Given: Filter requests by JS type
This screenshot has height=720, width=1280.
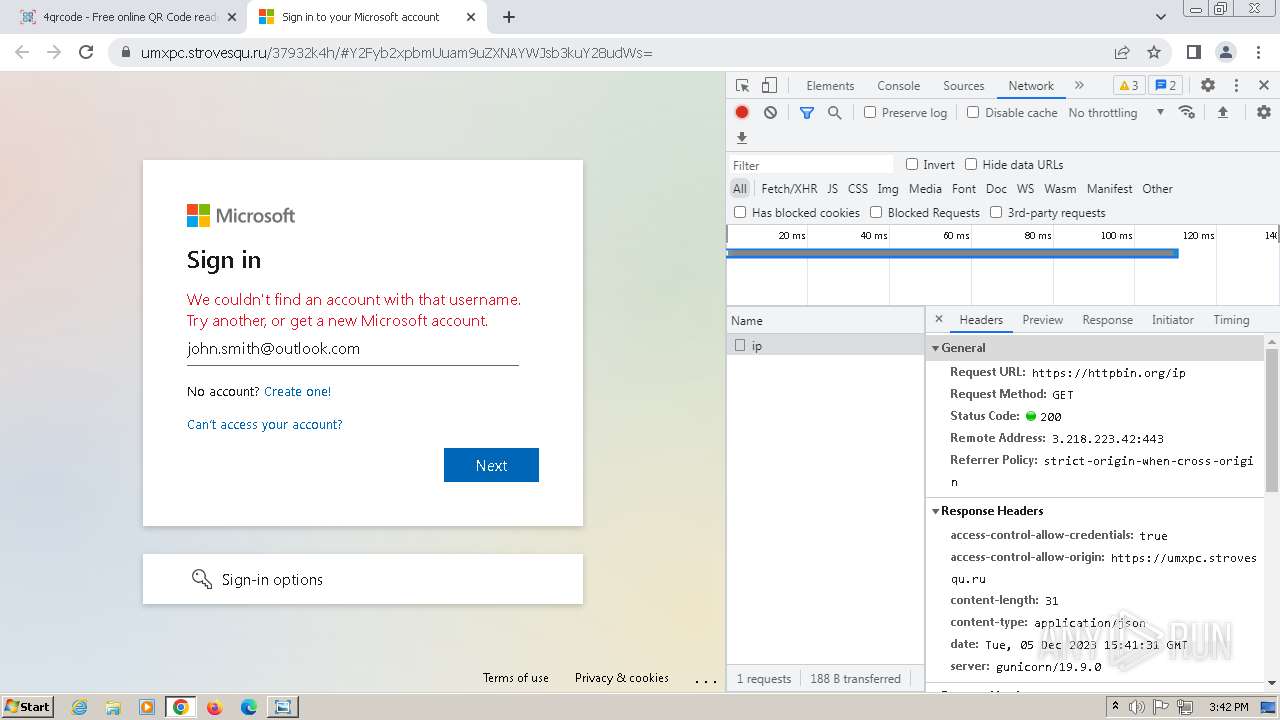Looking at the screenshot, I should [833, 189].
